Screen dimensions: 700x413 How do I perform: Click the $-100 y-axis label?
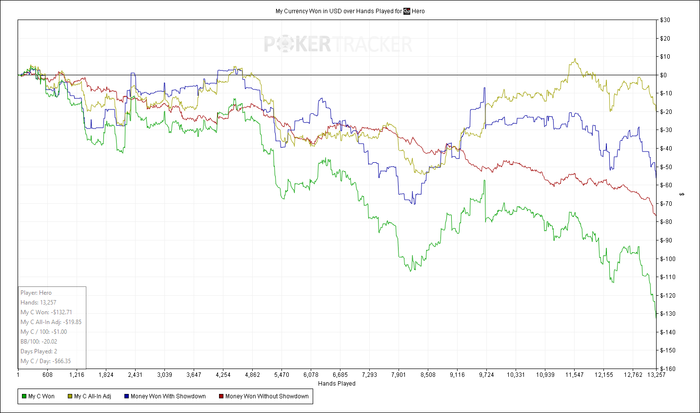tap(667, 259)
